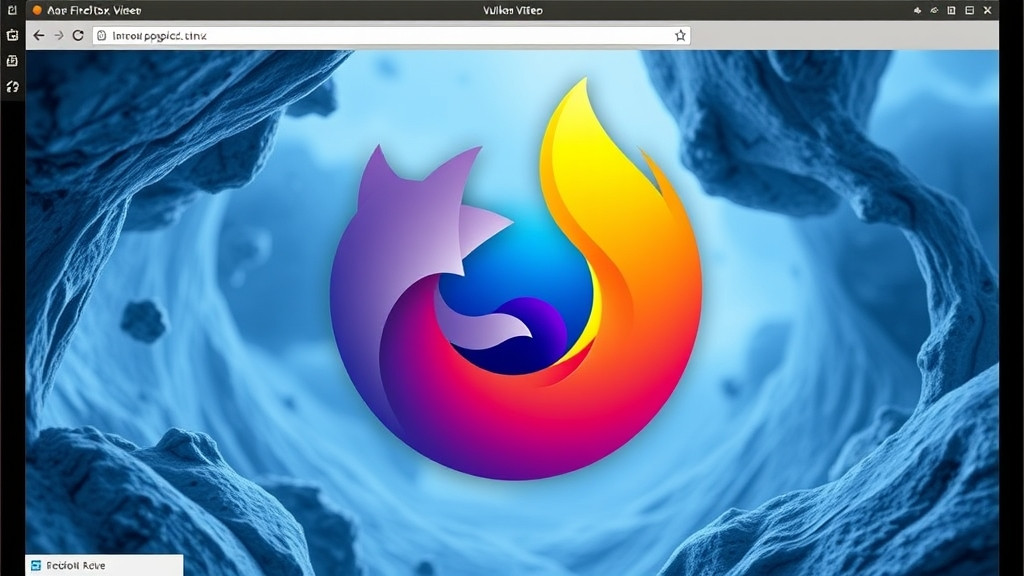
Task: Click the 'Vulkan Video' window title text
Action: click(513, 10)
